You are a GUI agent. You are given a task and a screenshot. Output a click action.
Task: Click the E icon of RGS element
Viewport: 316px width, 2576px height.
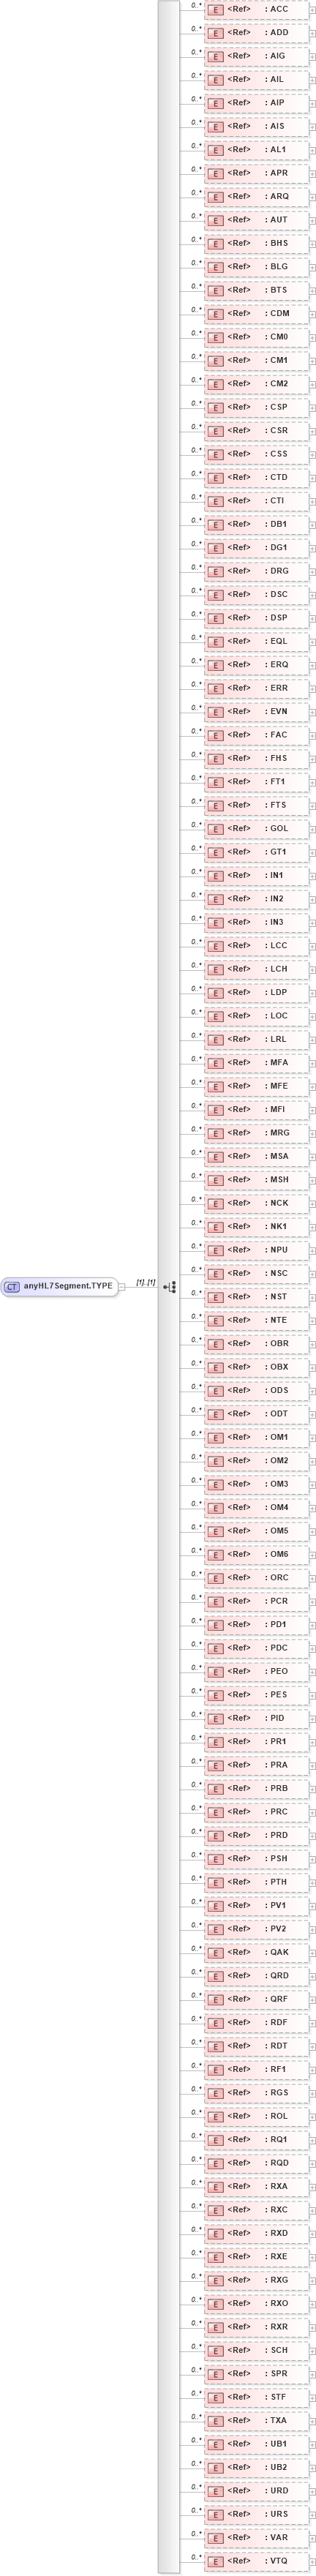click(216, 2093)
